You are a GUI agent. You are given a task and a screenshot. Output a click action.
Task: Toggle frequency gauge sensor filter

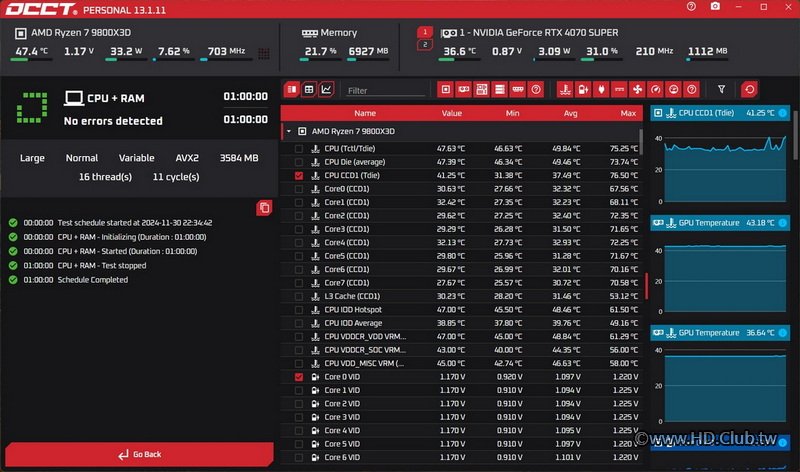pyautogui.click(x=656, y=89)
